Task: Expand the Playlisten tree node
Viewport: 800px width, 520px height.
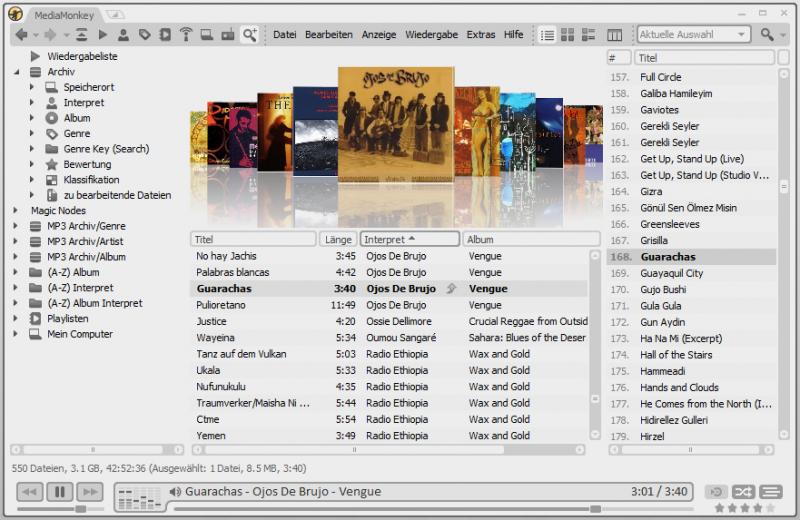Action: [16, 319]
